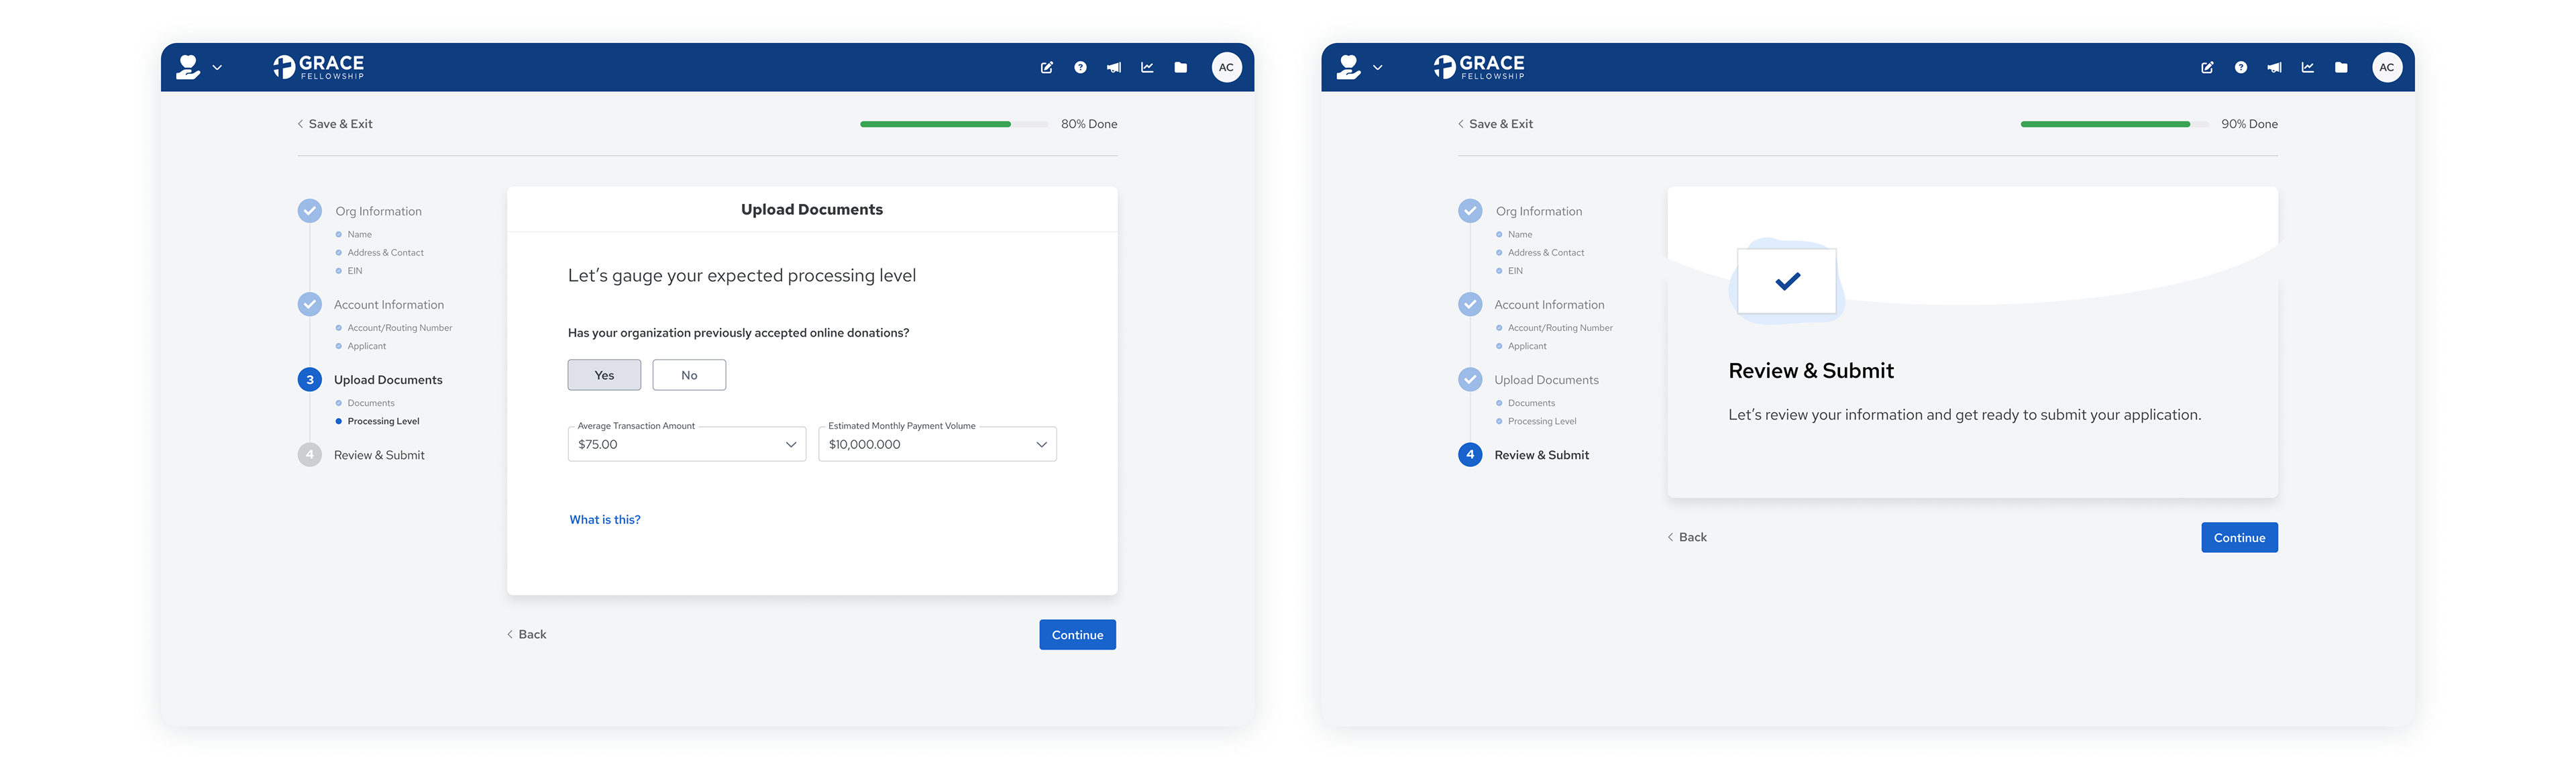Image resolution: width=2576 pixels, height=769 pixels.
Task: Select Yes for previously accepted online donations
Action: 604,375
